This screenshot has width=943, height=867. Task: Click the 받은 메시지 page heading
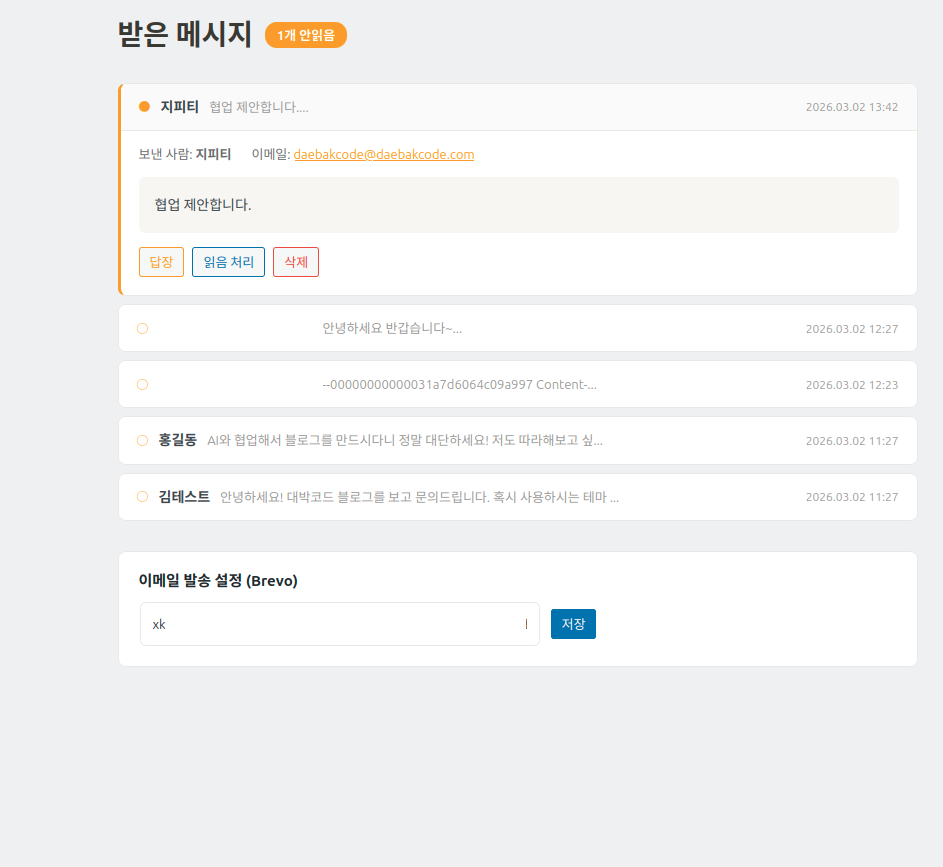tap(184, 34)
